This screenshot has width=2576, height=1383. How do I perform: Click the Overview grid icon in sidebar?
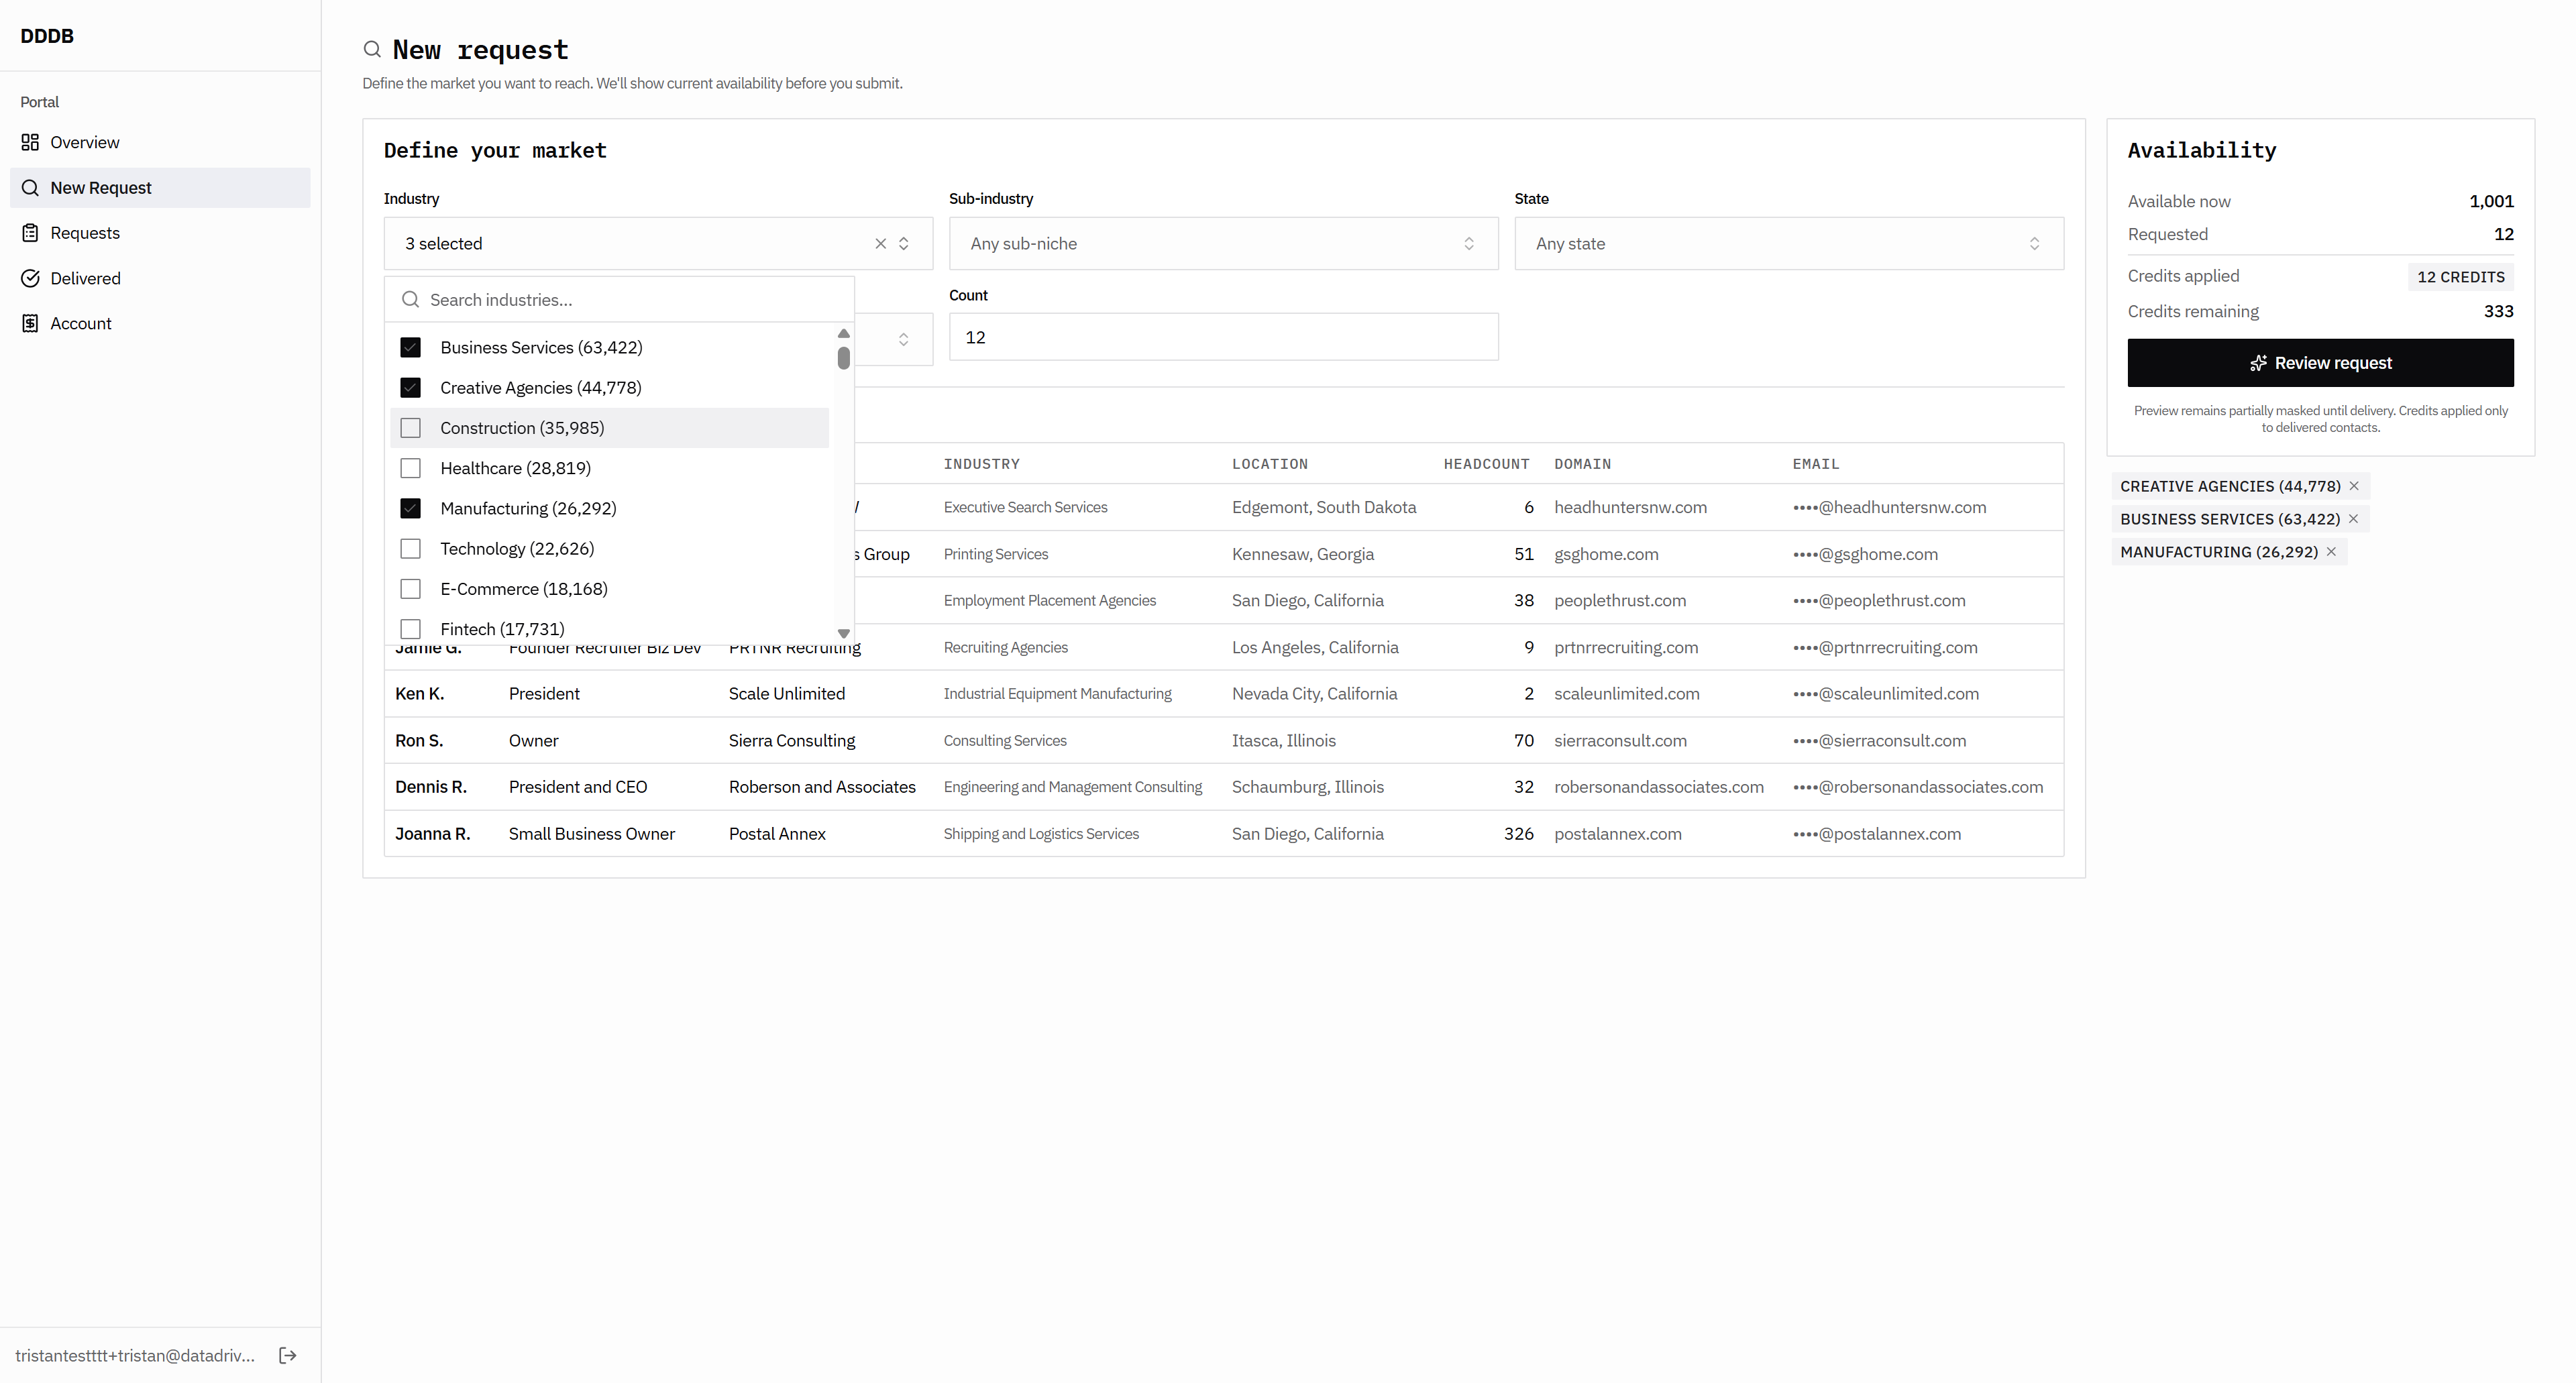coord(30,142)
